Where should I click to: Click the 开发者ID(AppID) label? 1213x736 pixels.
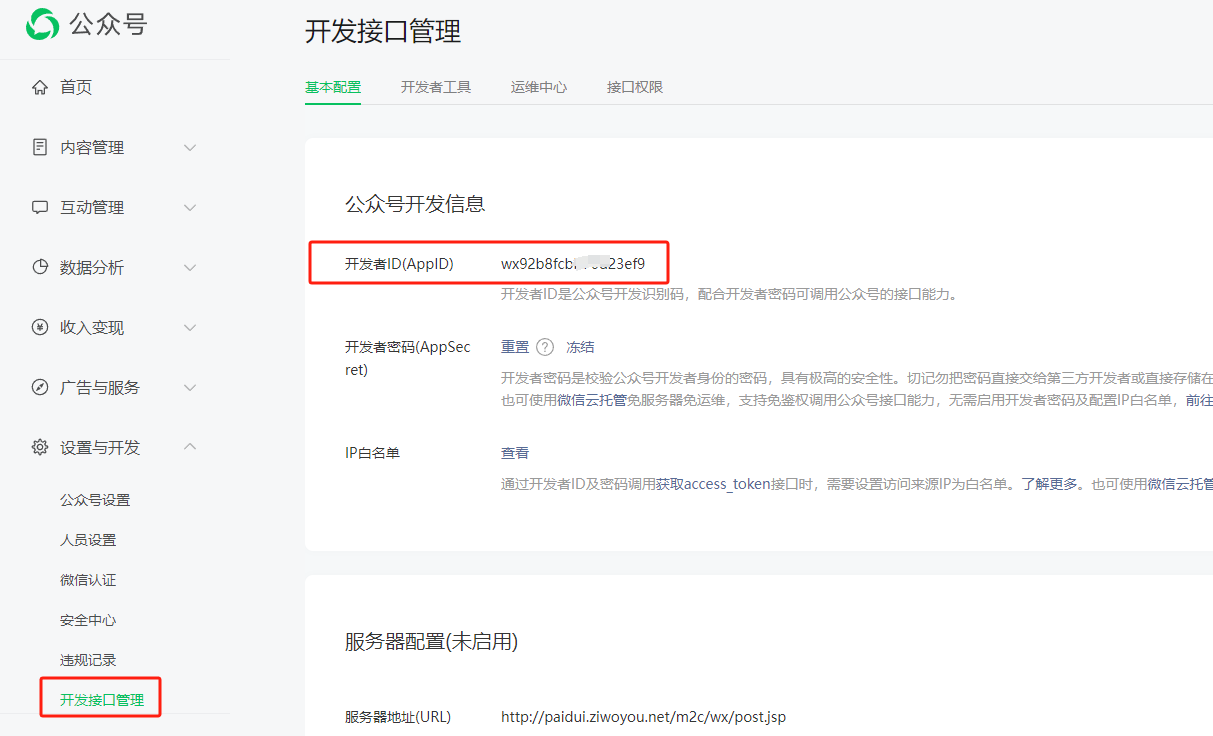point(399,264)
